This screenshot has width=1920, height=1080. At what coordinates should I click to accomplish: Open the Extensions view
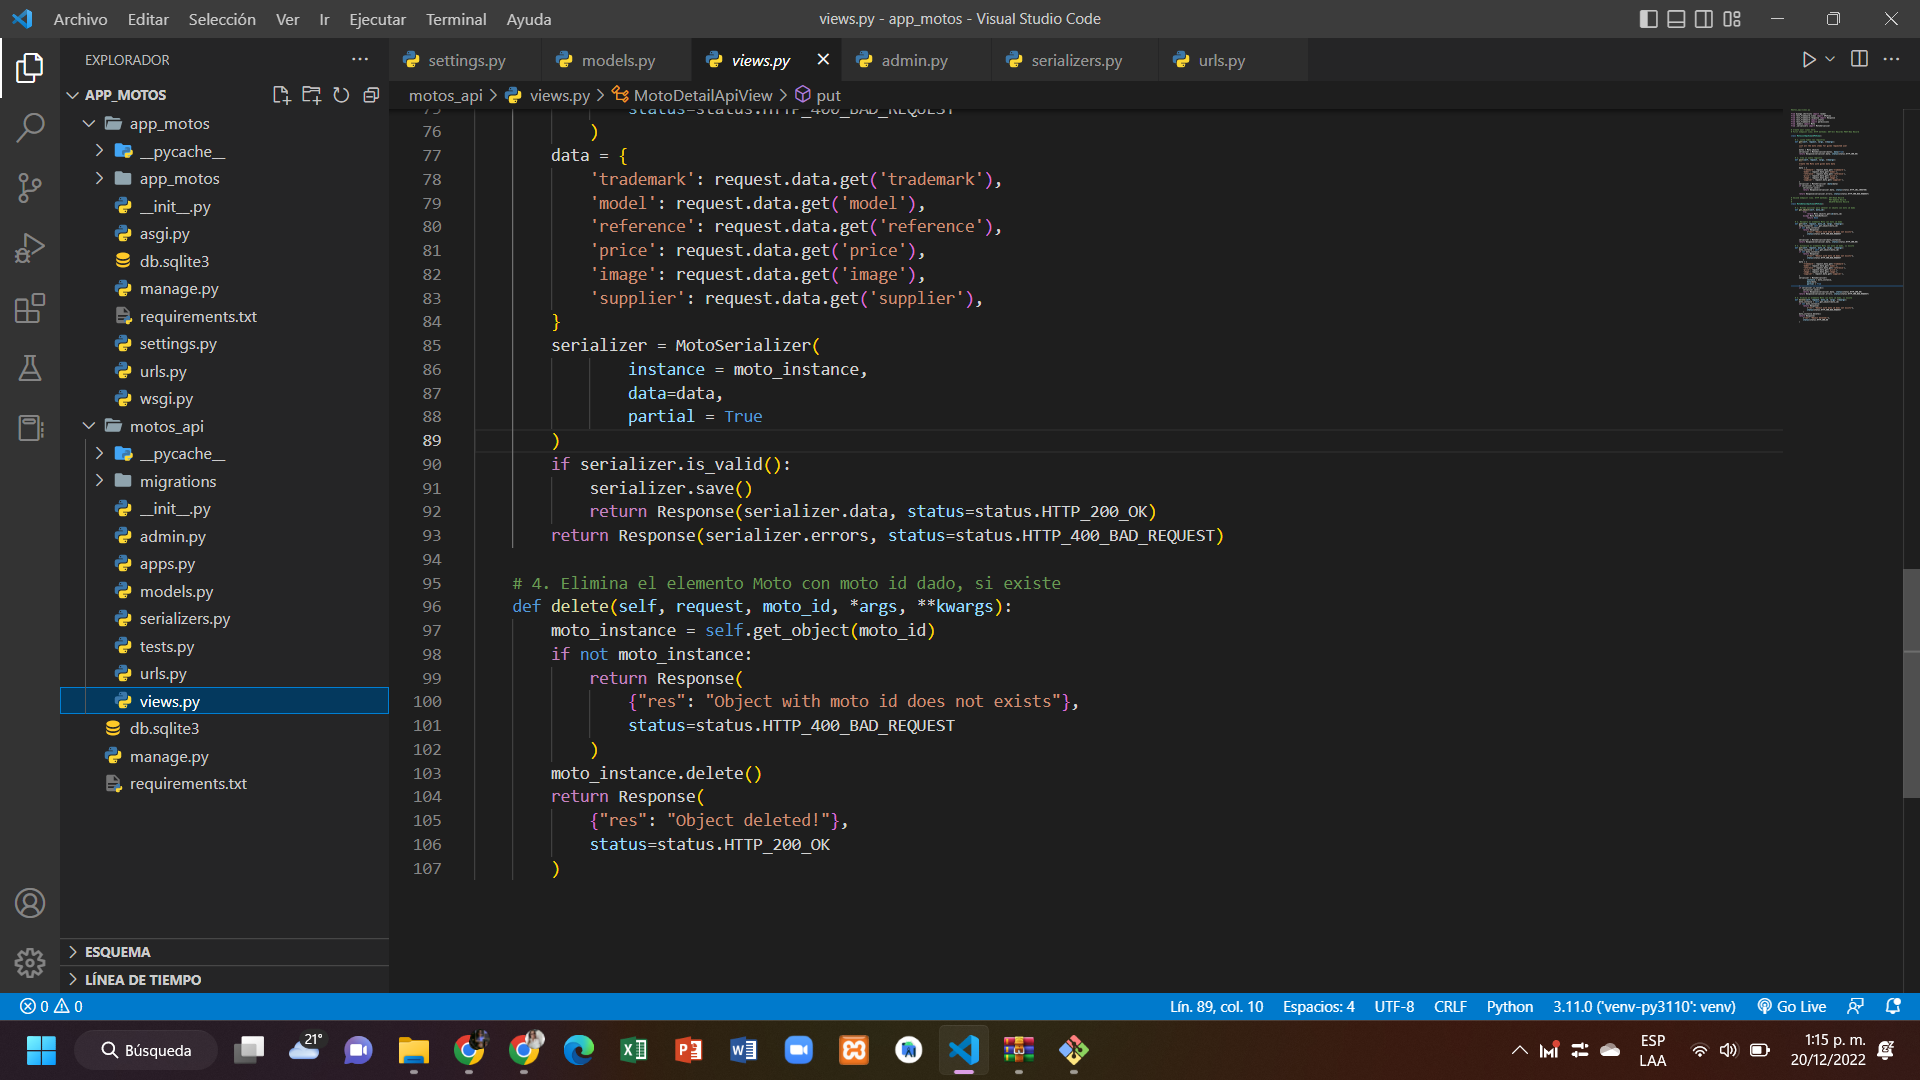tap(30, 308)
